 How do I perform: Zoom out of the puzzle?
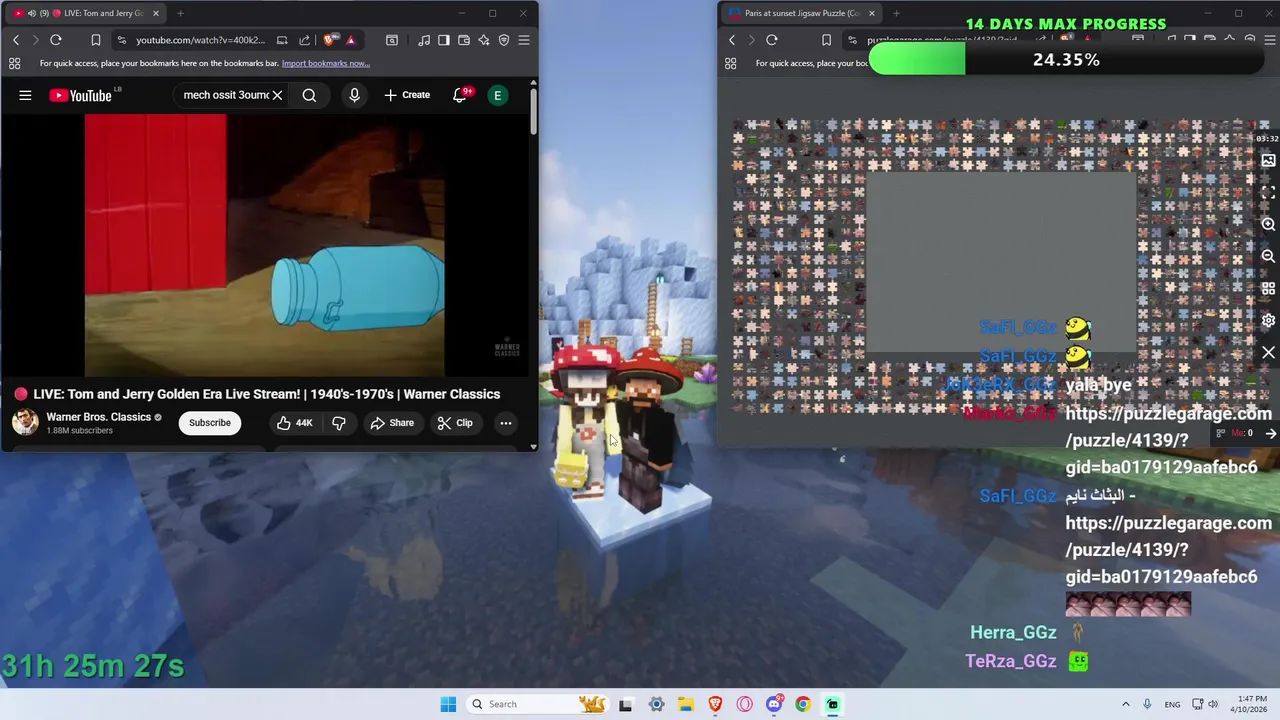pyautogui.click(x=1268, y=257)
